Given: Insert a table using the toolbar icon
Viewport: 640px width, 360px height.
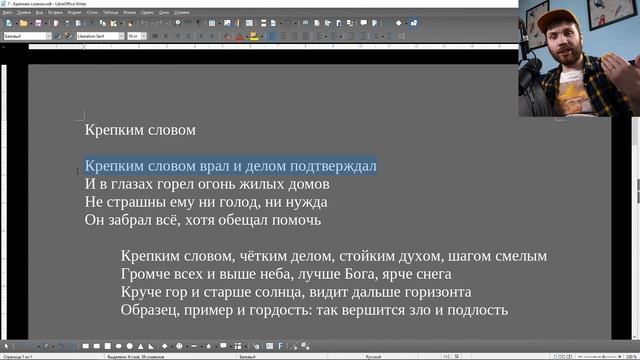Looking at the screenshot, I should 212,23.
